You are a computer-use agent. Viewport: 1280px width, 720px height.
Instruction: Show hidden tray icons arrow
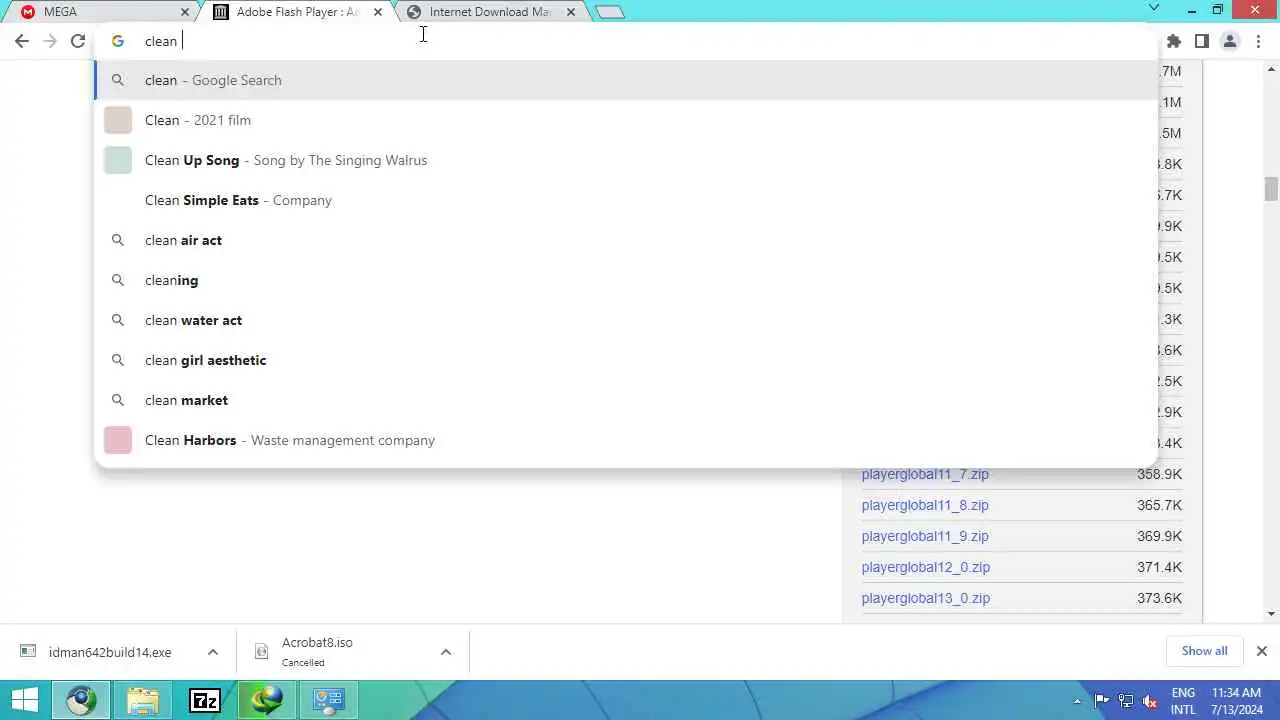click(x=1078, y=700)
